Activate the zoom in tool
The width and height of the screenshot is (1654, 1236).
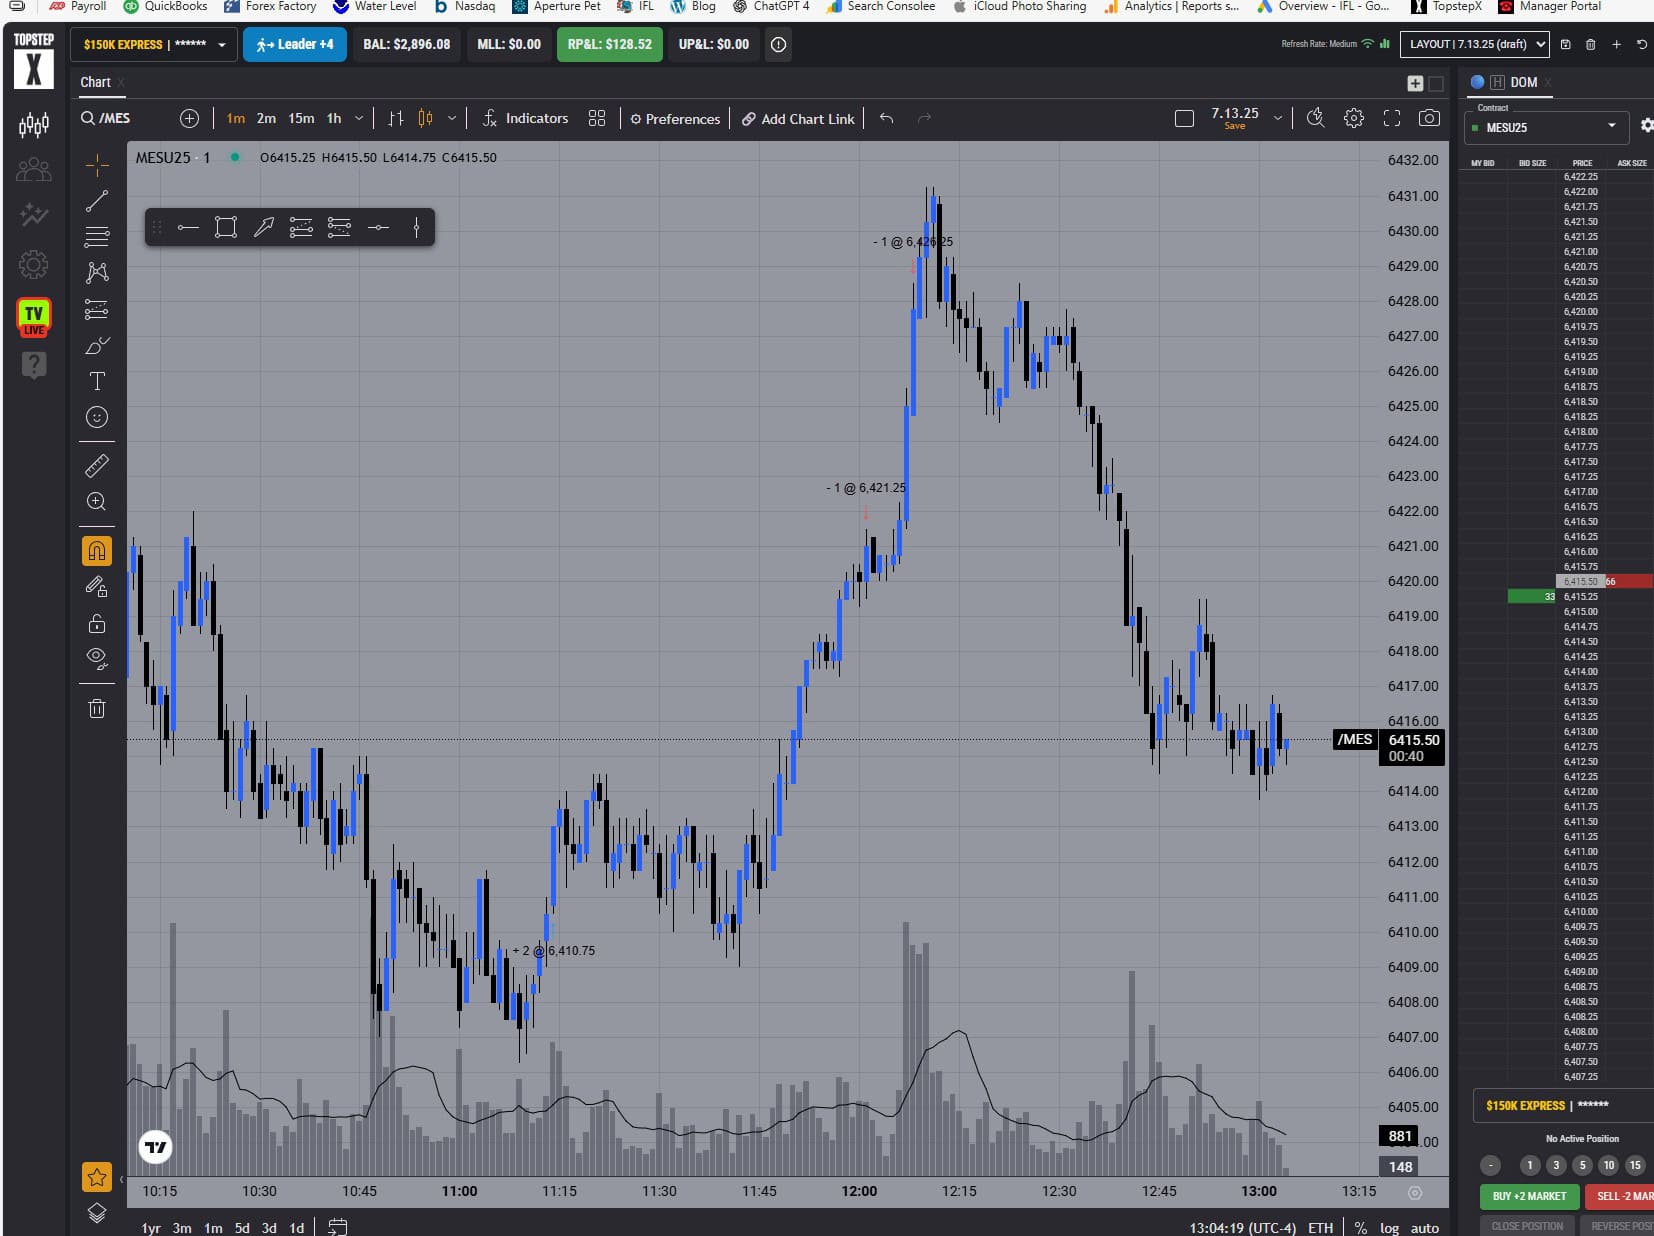pos(97,501)
